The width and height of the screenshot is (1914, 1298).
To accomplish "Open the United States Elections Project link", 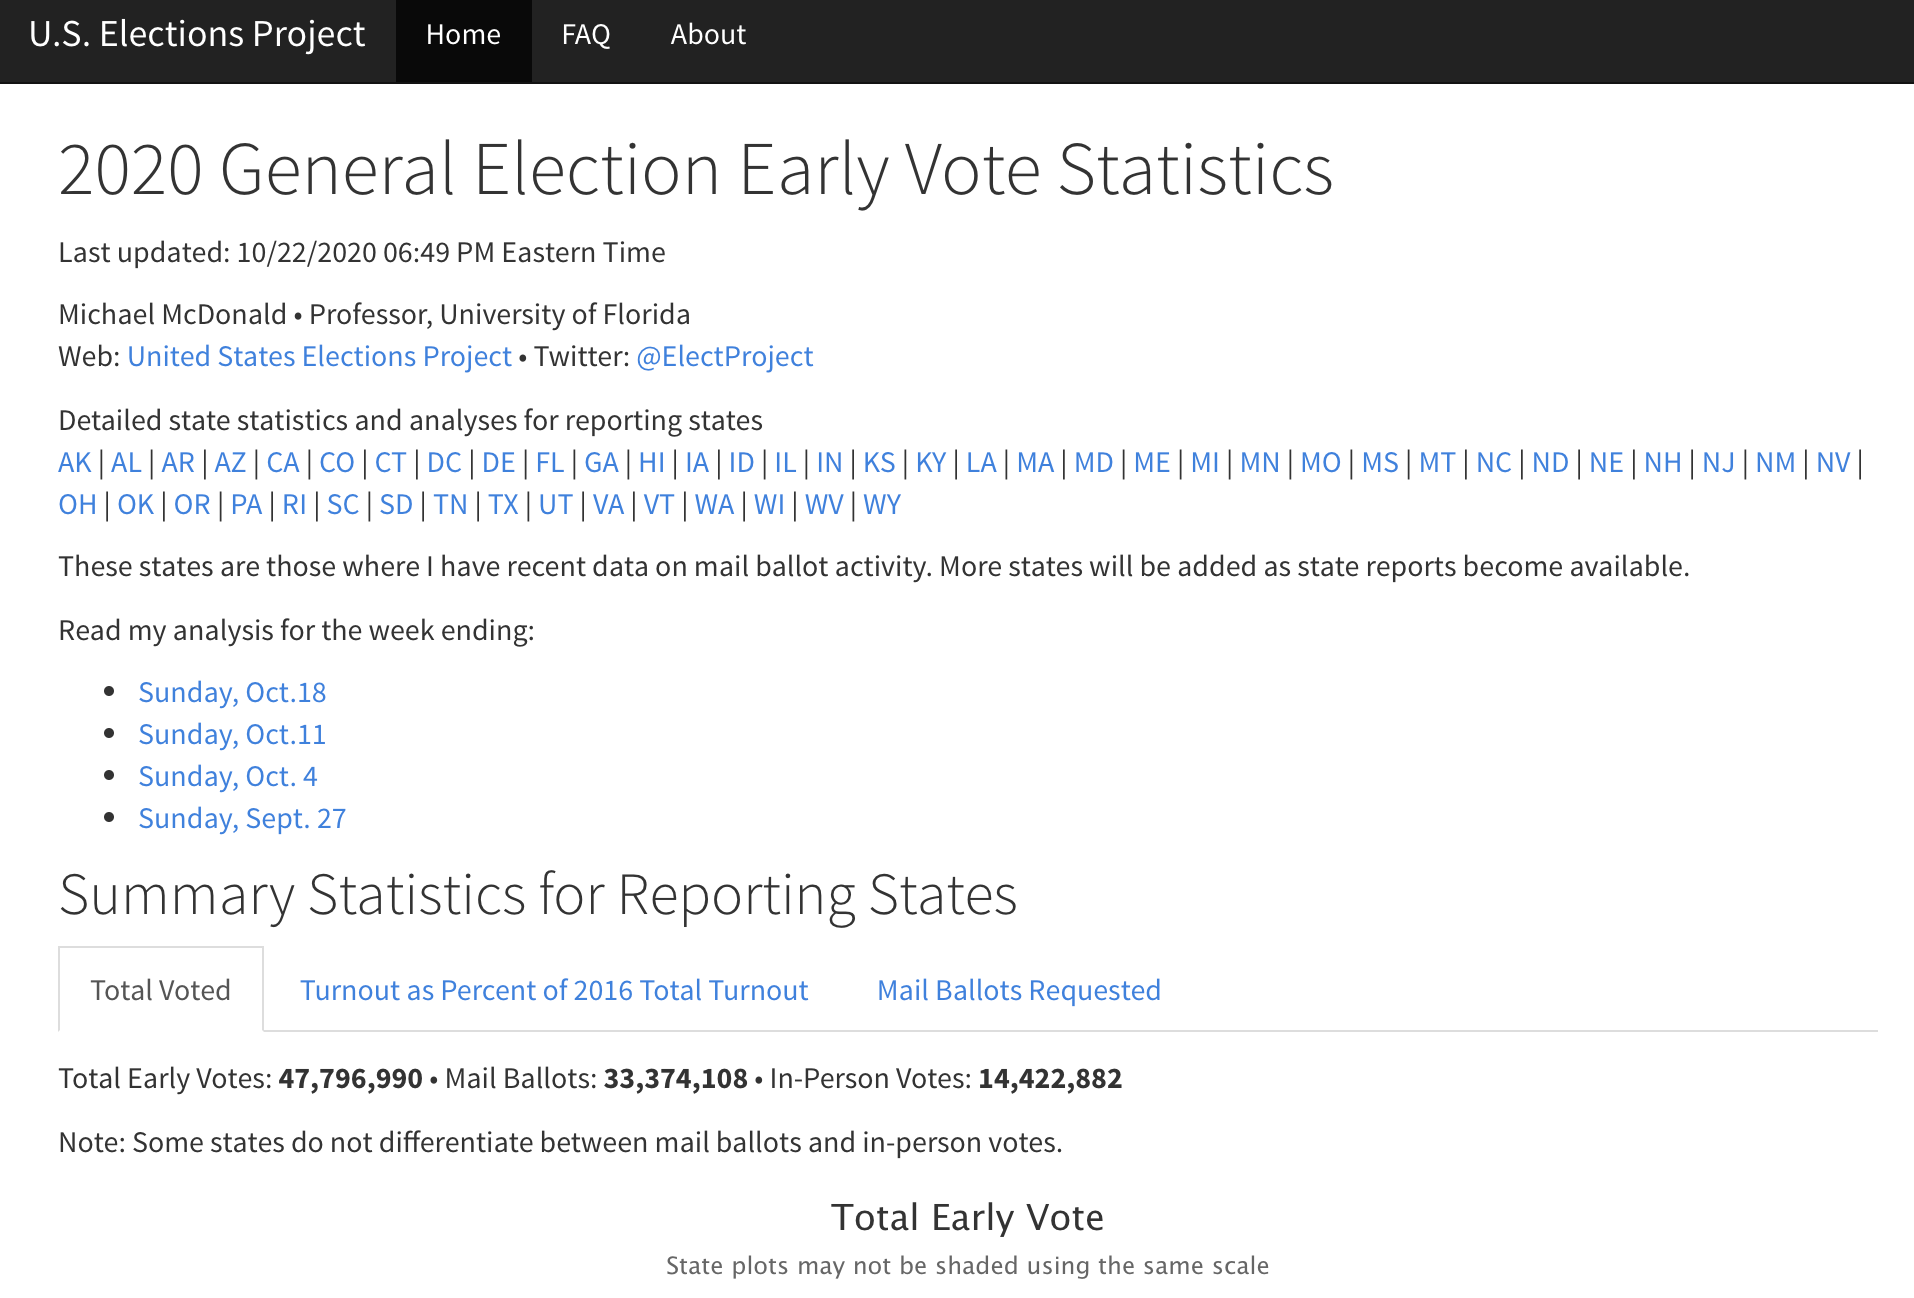I will [318, 356].
